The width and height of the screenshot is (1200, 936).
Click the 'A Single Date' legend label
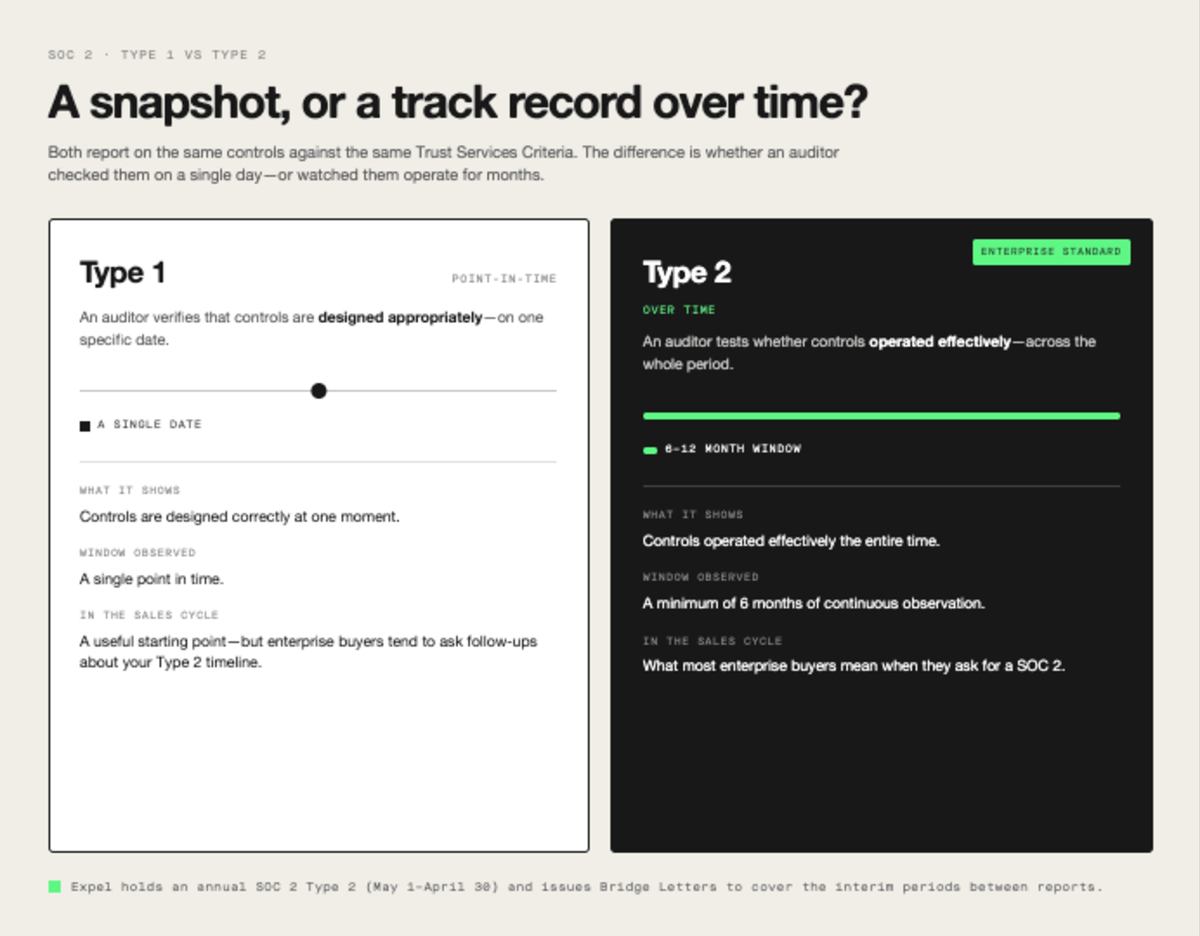tap(149, 425)
